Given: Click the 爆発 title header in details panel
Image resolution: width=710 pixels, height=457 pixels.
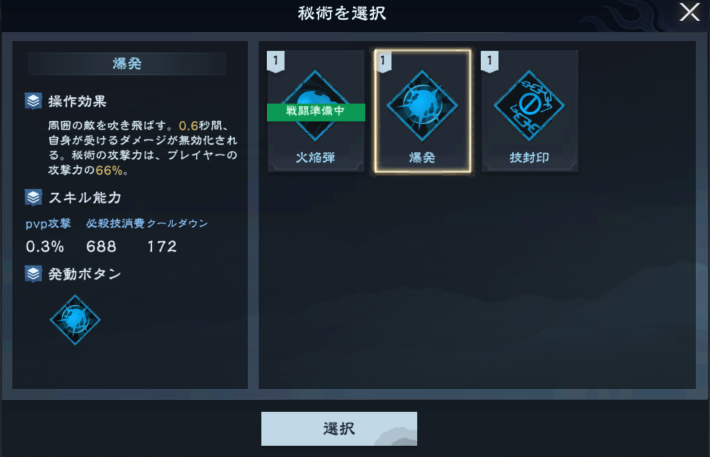Looking at the screenshot, I should 127,63.
